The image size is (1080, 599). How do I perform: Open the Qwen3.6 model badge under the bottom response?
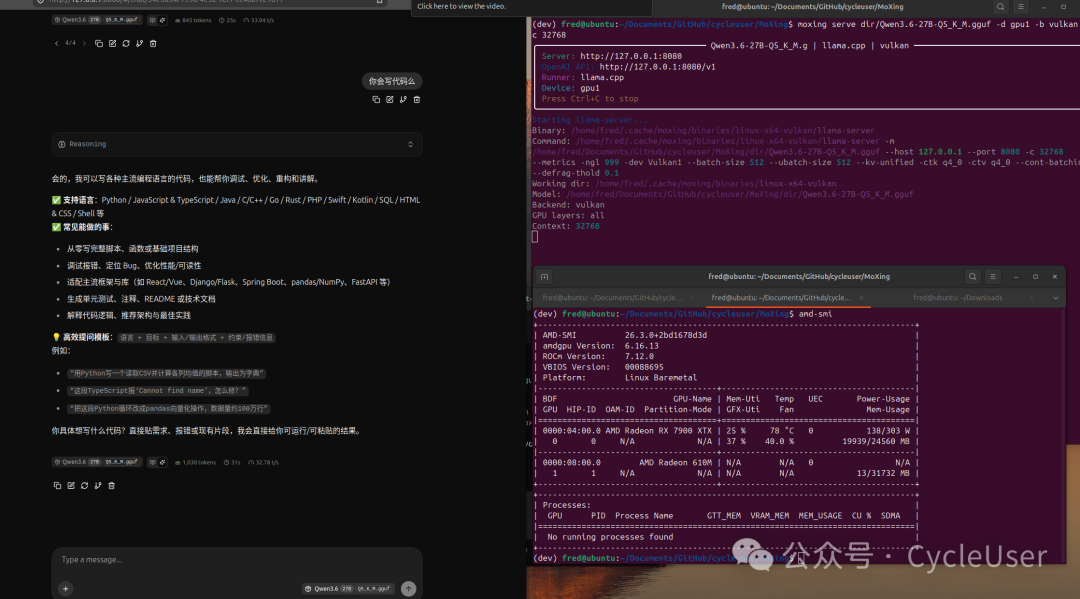tap(96, 463)
